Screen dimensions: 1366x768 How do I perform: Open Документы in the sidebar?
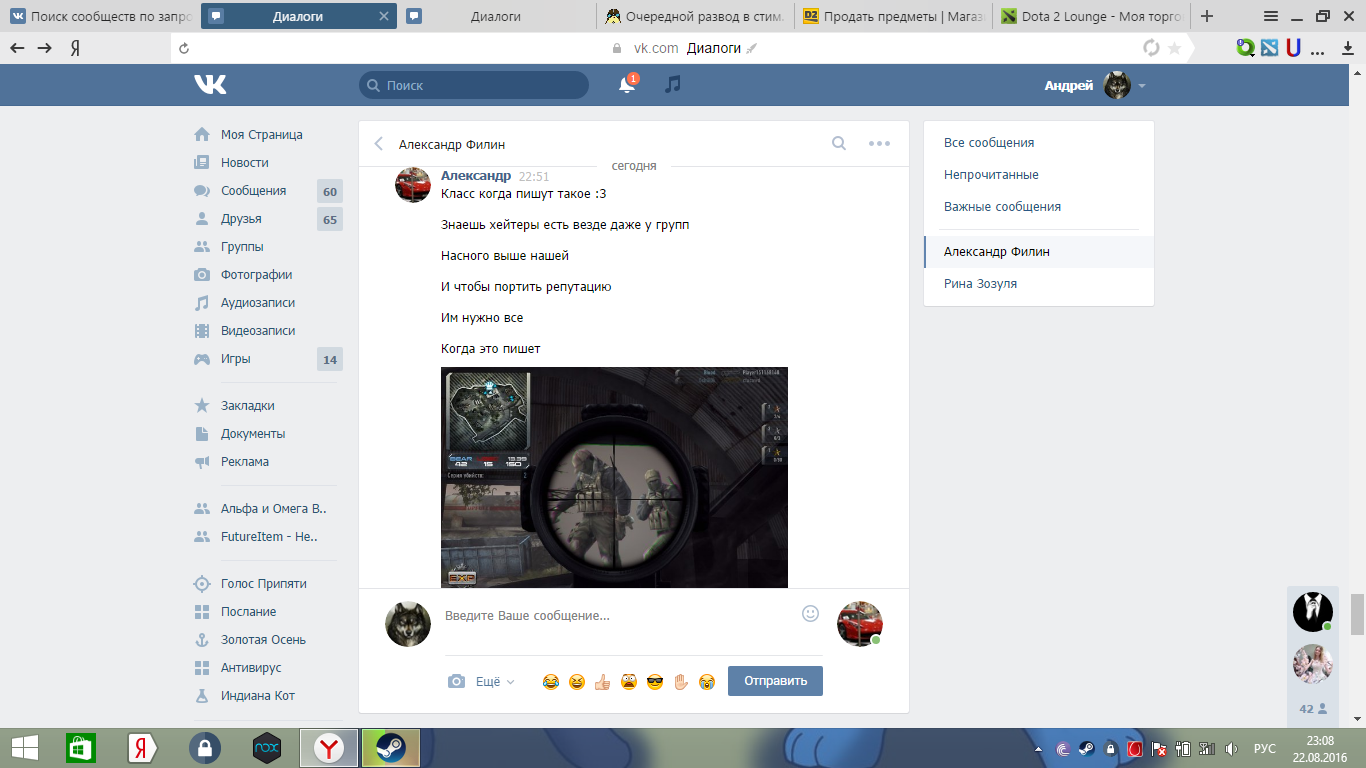tap(253, 434)
